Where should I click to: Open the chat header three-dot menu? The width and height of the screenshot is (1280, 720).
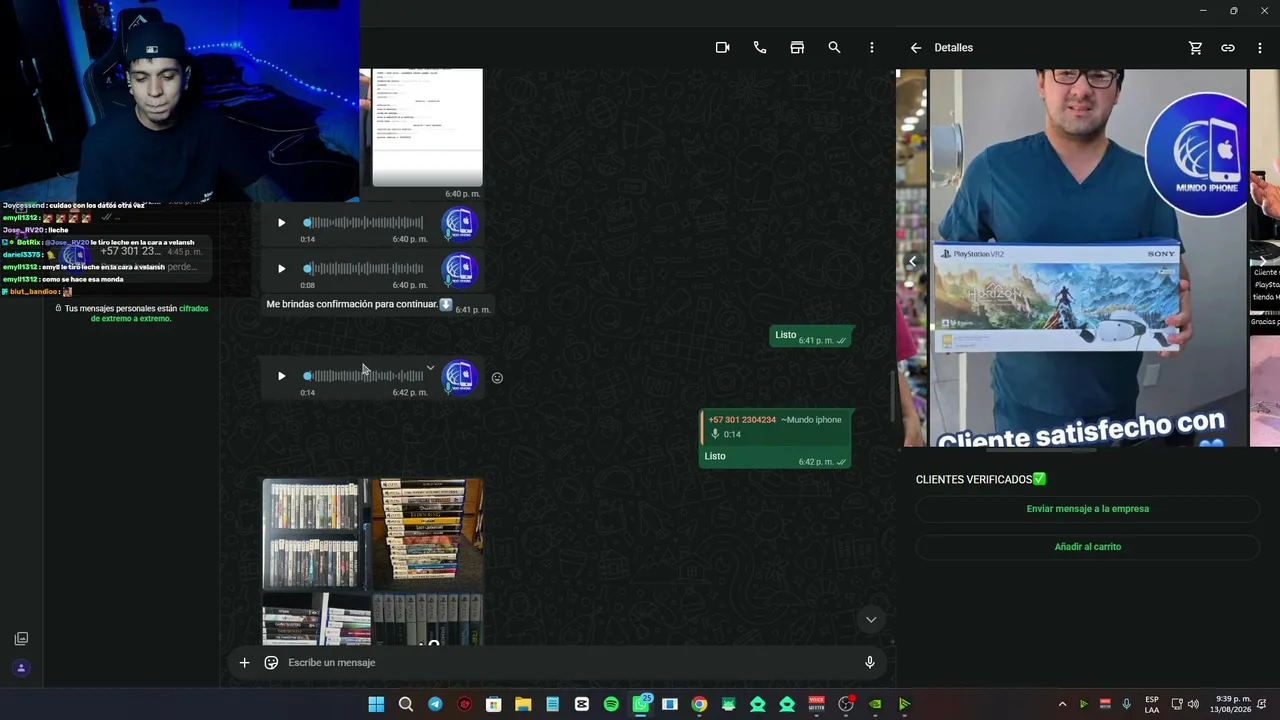[x=872, y=48]
